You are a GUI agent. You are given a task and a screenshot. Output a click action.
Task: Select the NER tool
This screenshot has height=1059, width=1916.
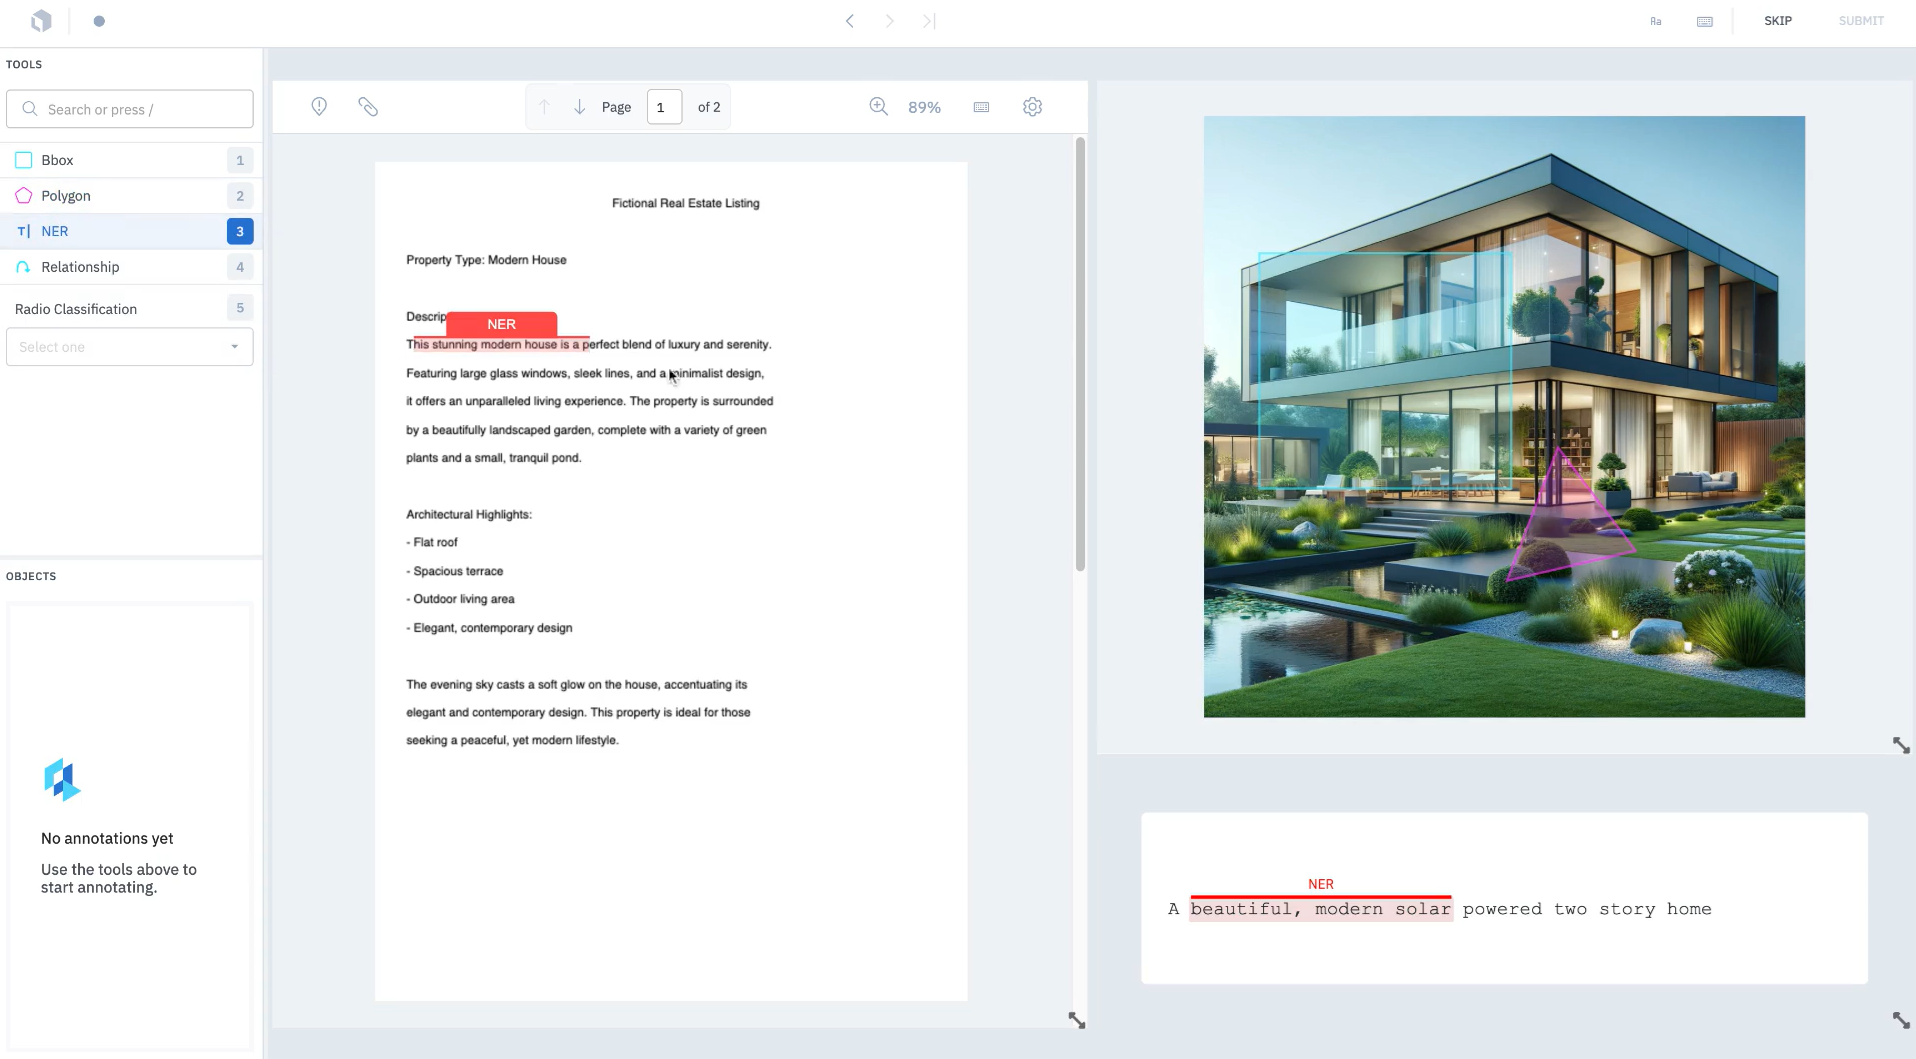[130, 231]
